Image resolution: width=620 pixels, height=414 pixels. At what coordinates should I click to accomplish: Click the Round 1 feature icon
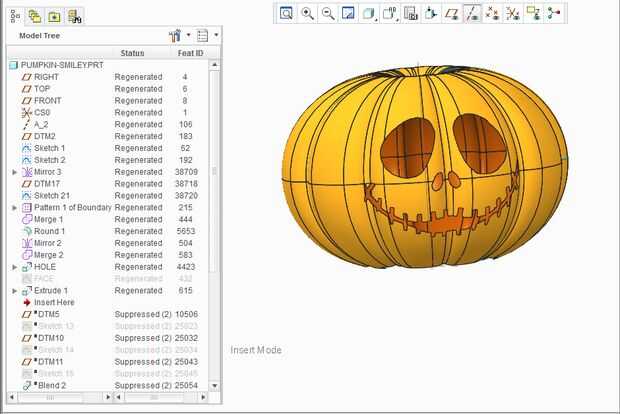pyautogui.click(x=27, y=231)
